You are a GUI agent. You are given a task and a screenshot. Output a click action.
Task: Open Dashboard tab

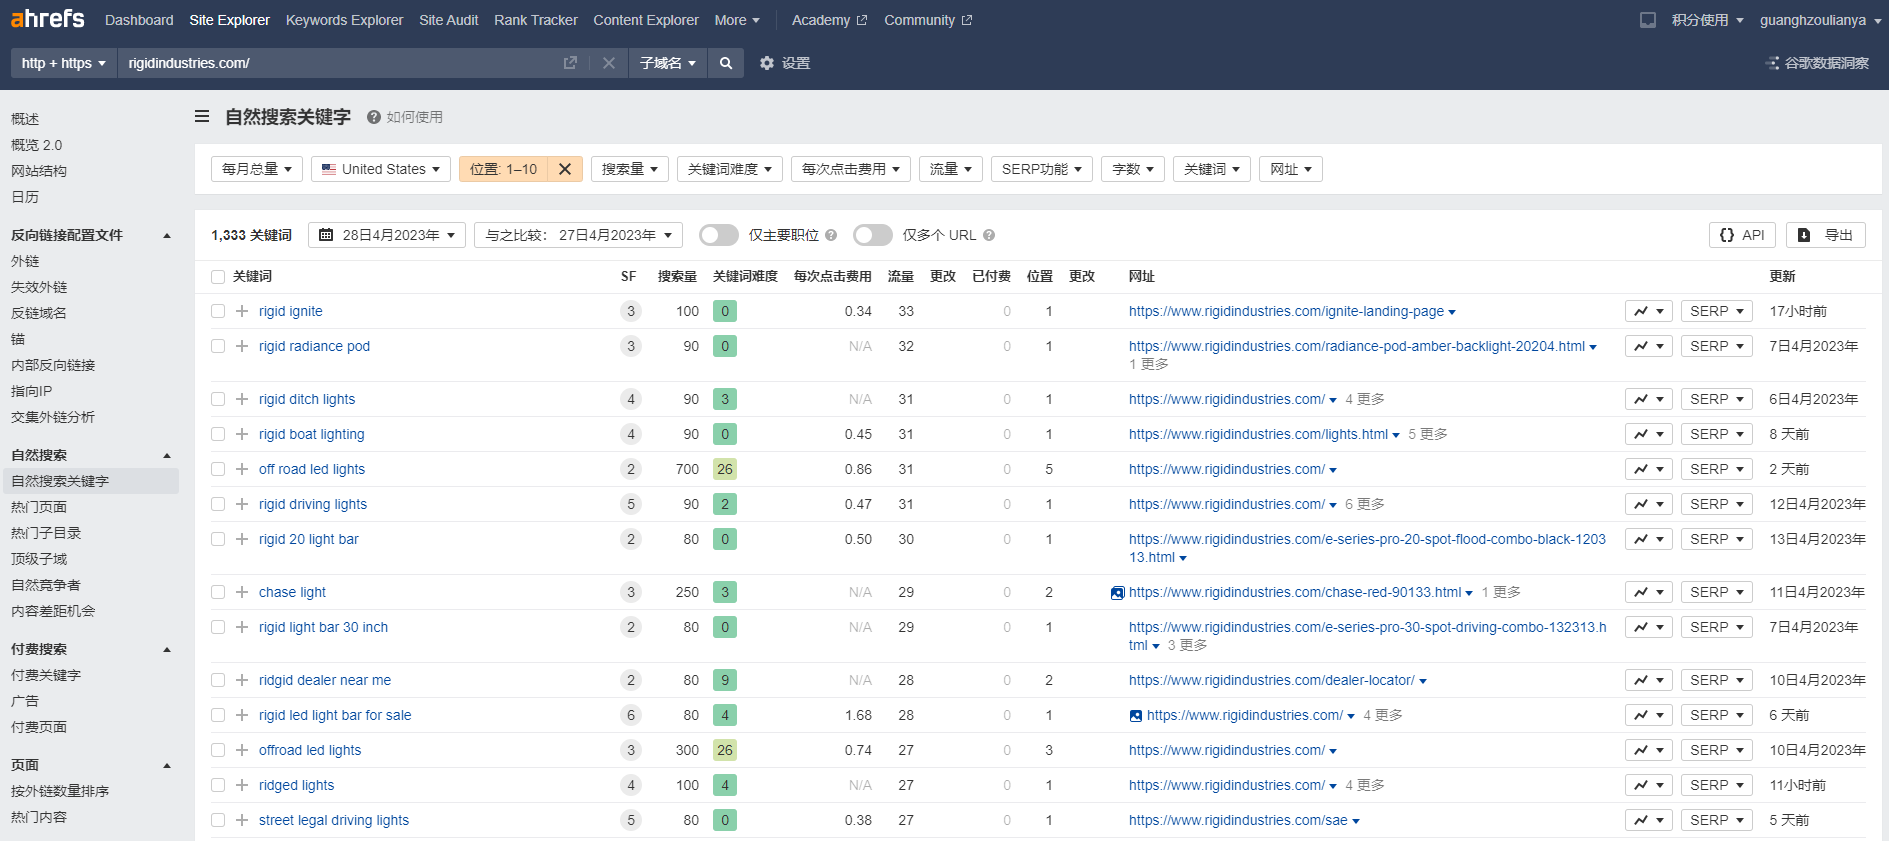pos(139,20)
